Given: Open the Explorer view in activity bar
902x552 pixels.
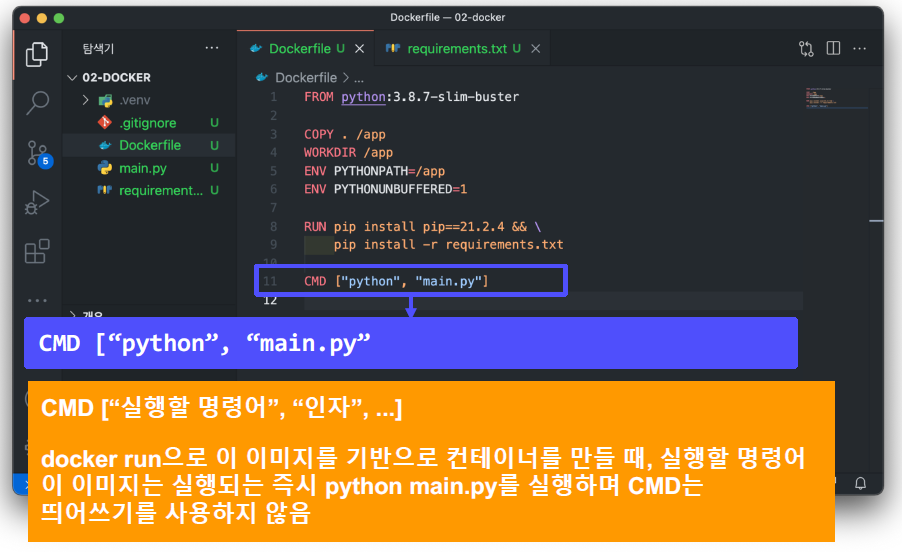Looking at the screenshot, I should coord(37,54).
